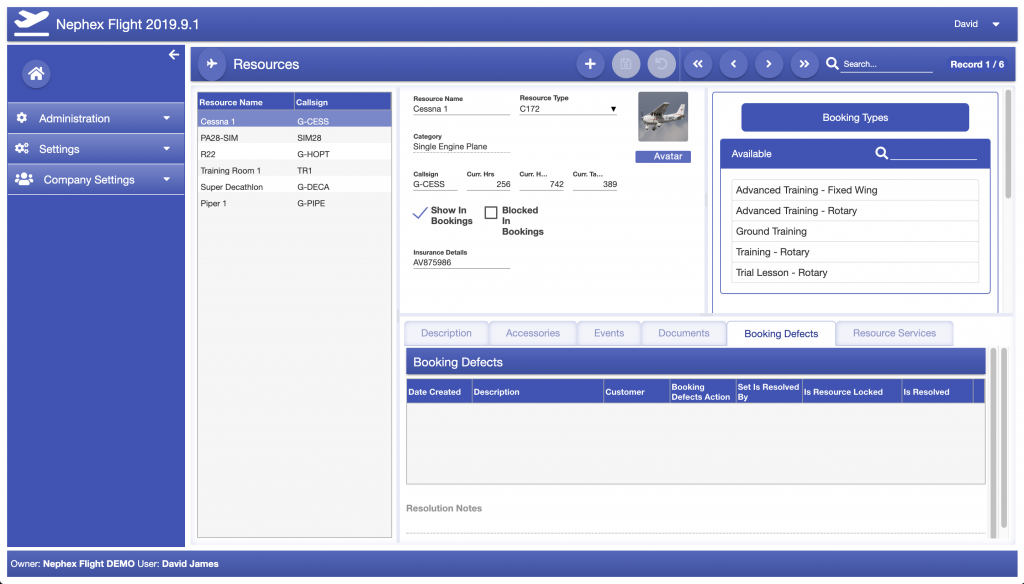Select the Training Room 1 resource row
1024x584 pixels.
295,170
